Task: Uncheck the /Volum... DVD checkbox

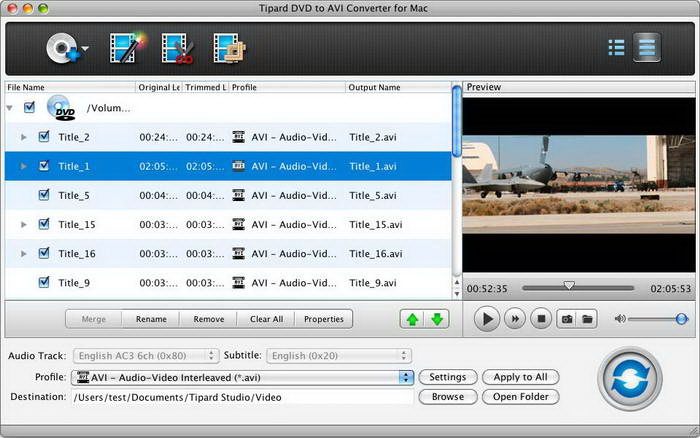Action: pos(29,107)
